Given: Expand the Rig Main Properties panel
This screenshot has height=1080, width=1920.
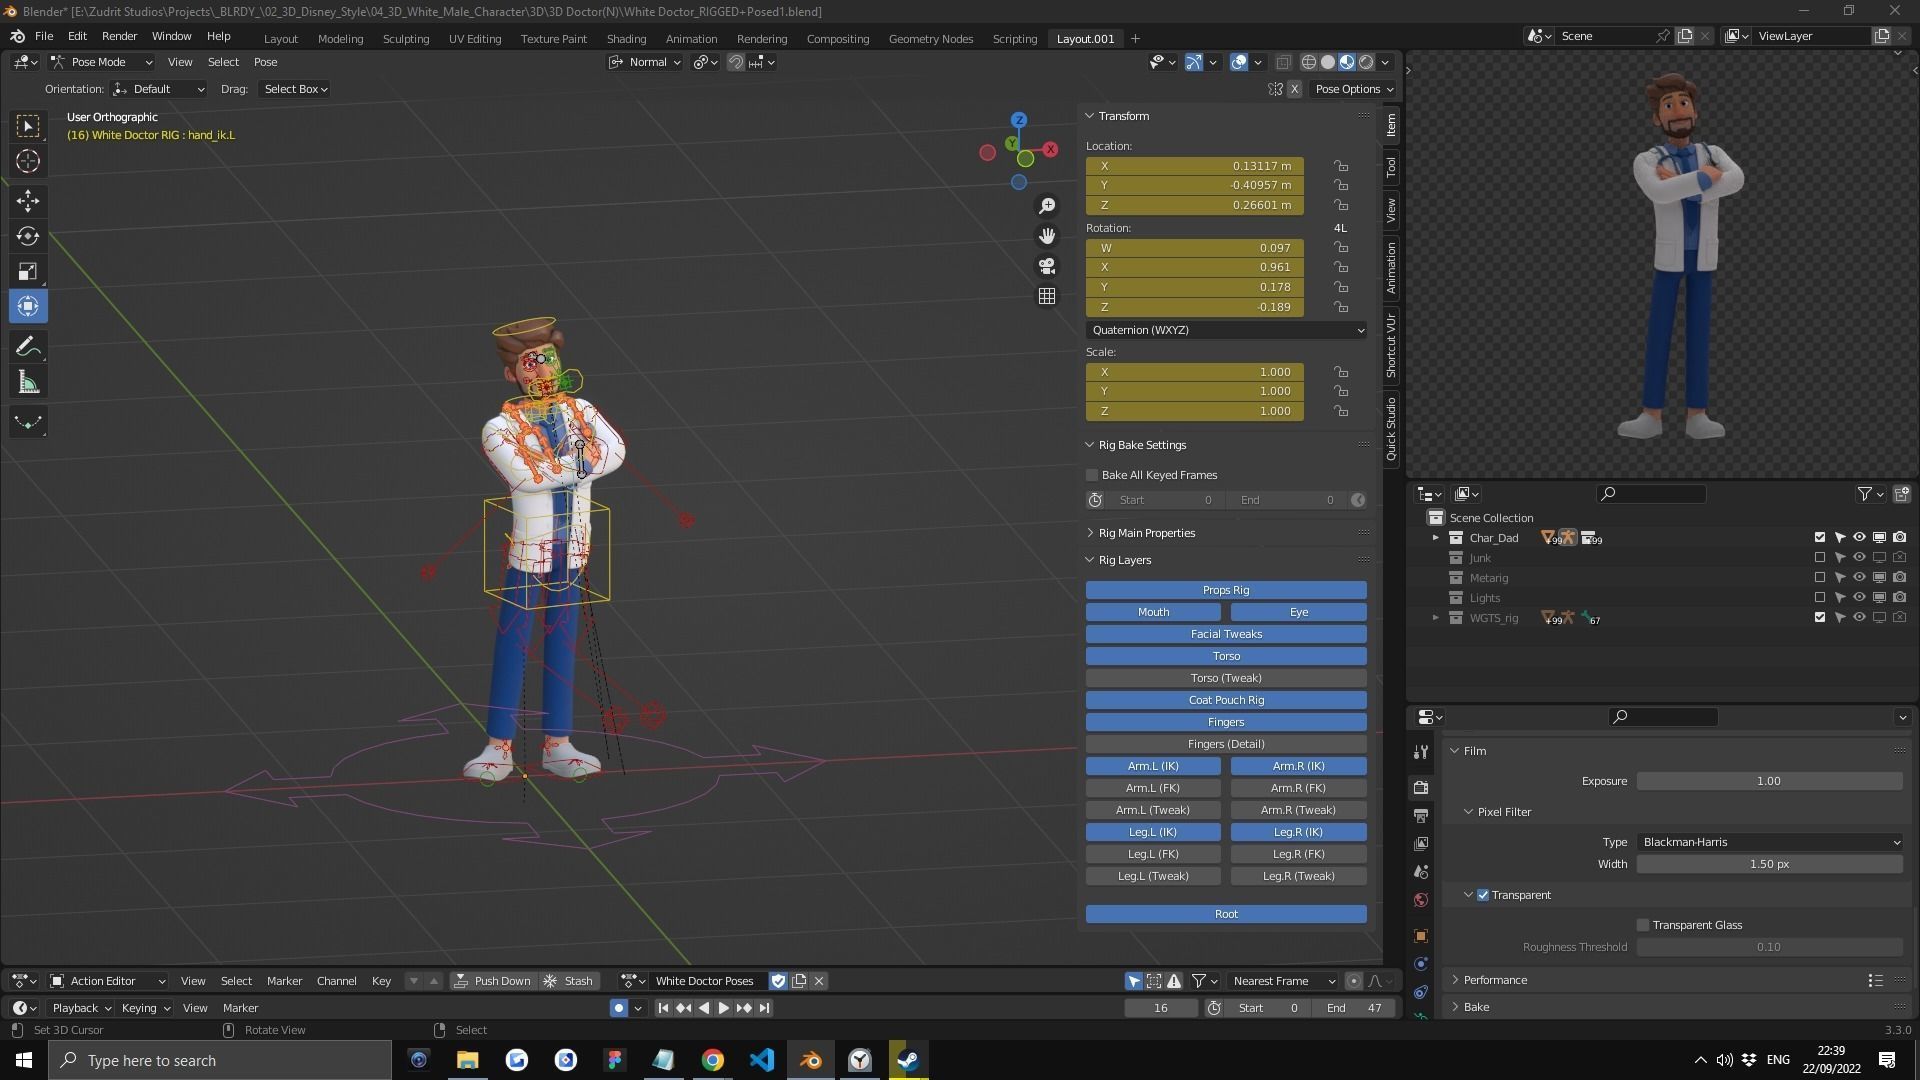Looking at the screenshot, I should [x=1146, y=533].
